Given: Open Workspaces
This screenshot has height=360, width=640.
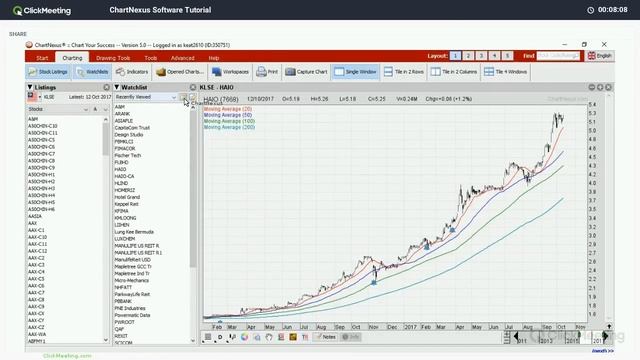Looking at the screenshot, I should [x=230, y=72].
